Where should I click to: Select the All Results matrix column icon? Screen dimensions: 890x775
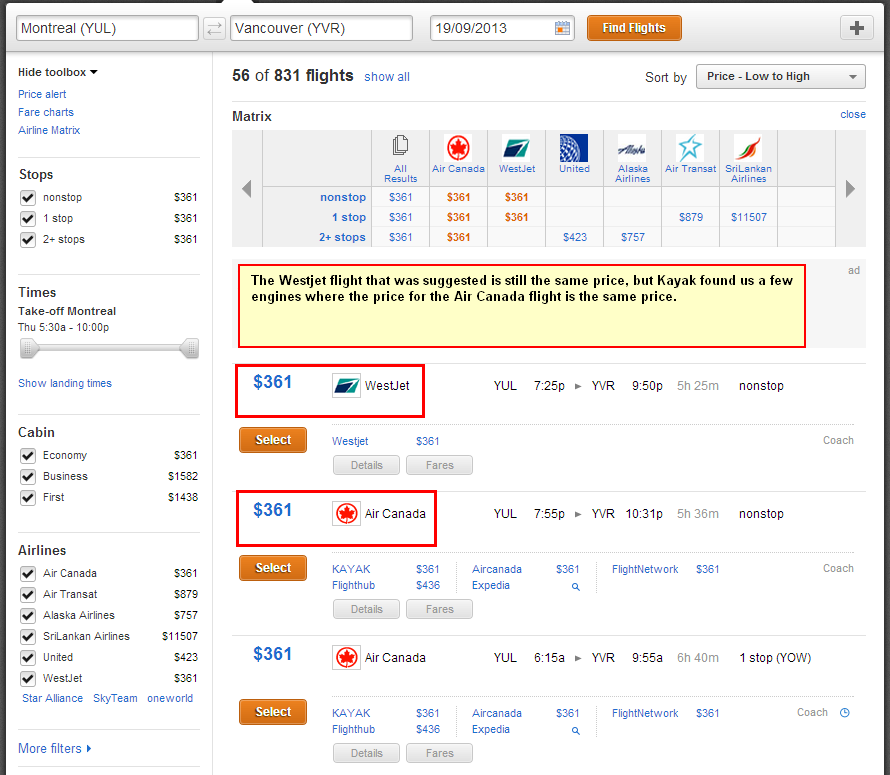pos(400,145)
